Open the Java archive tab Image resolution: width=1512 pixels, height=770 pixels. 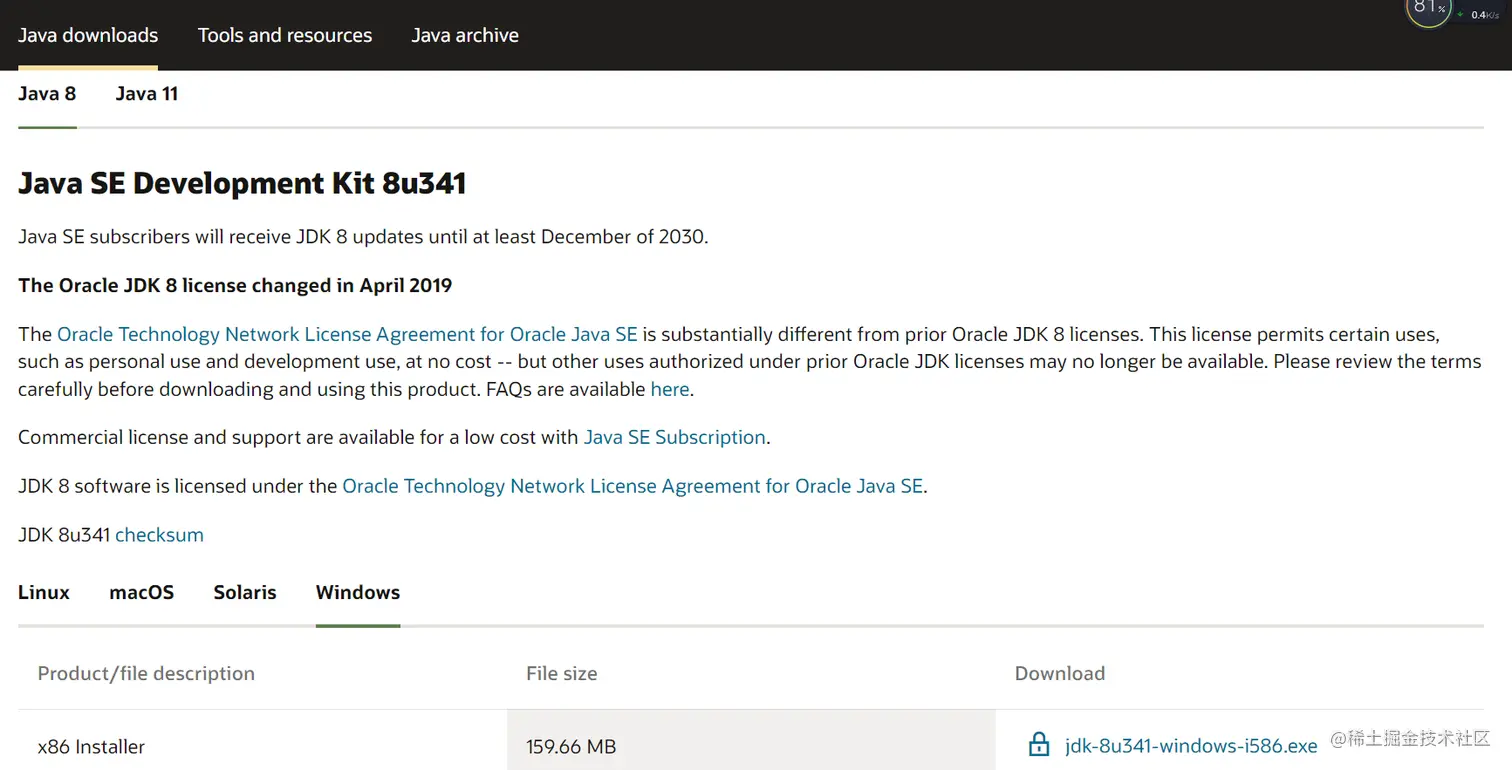(465, 35)
